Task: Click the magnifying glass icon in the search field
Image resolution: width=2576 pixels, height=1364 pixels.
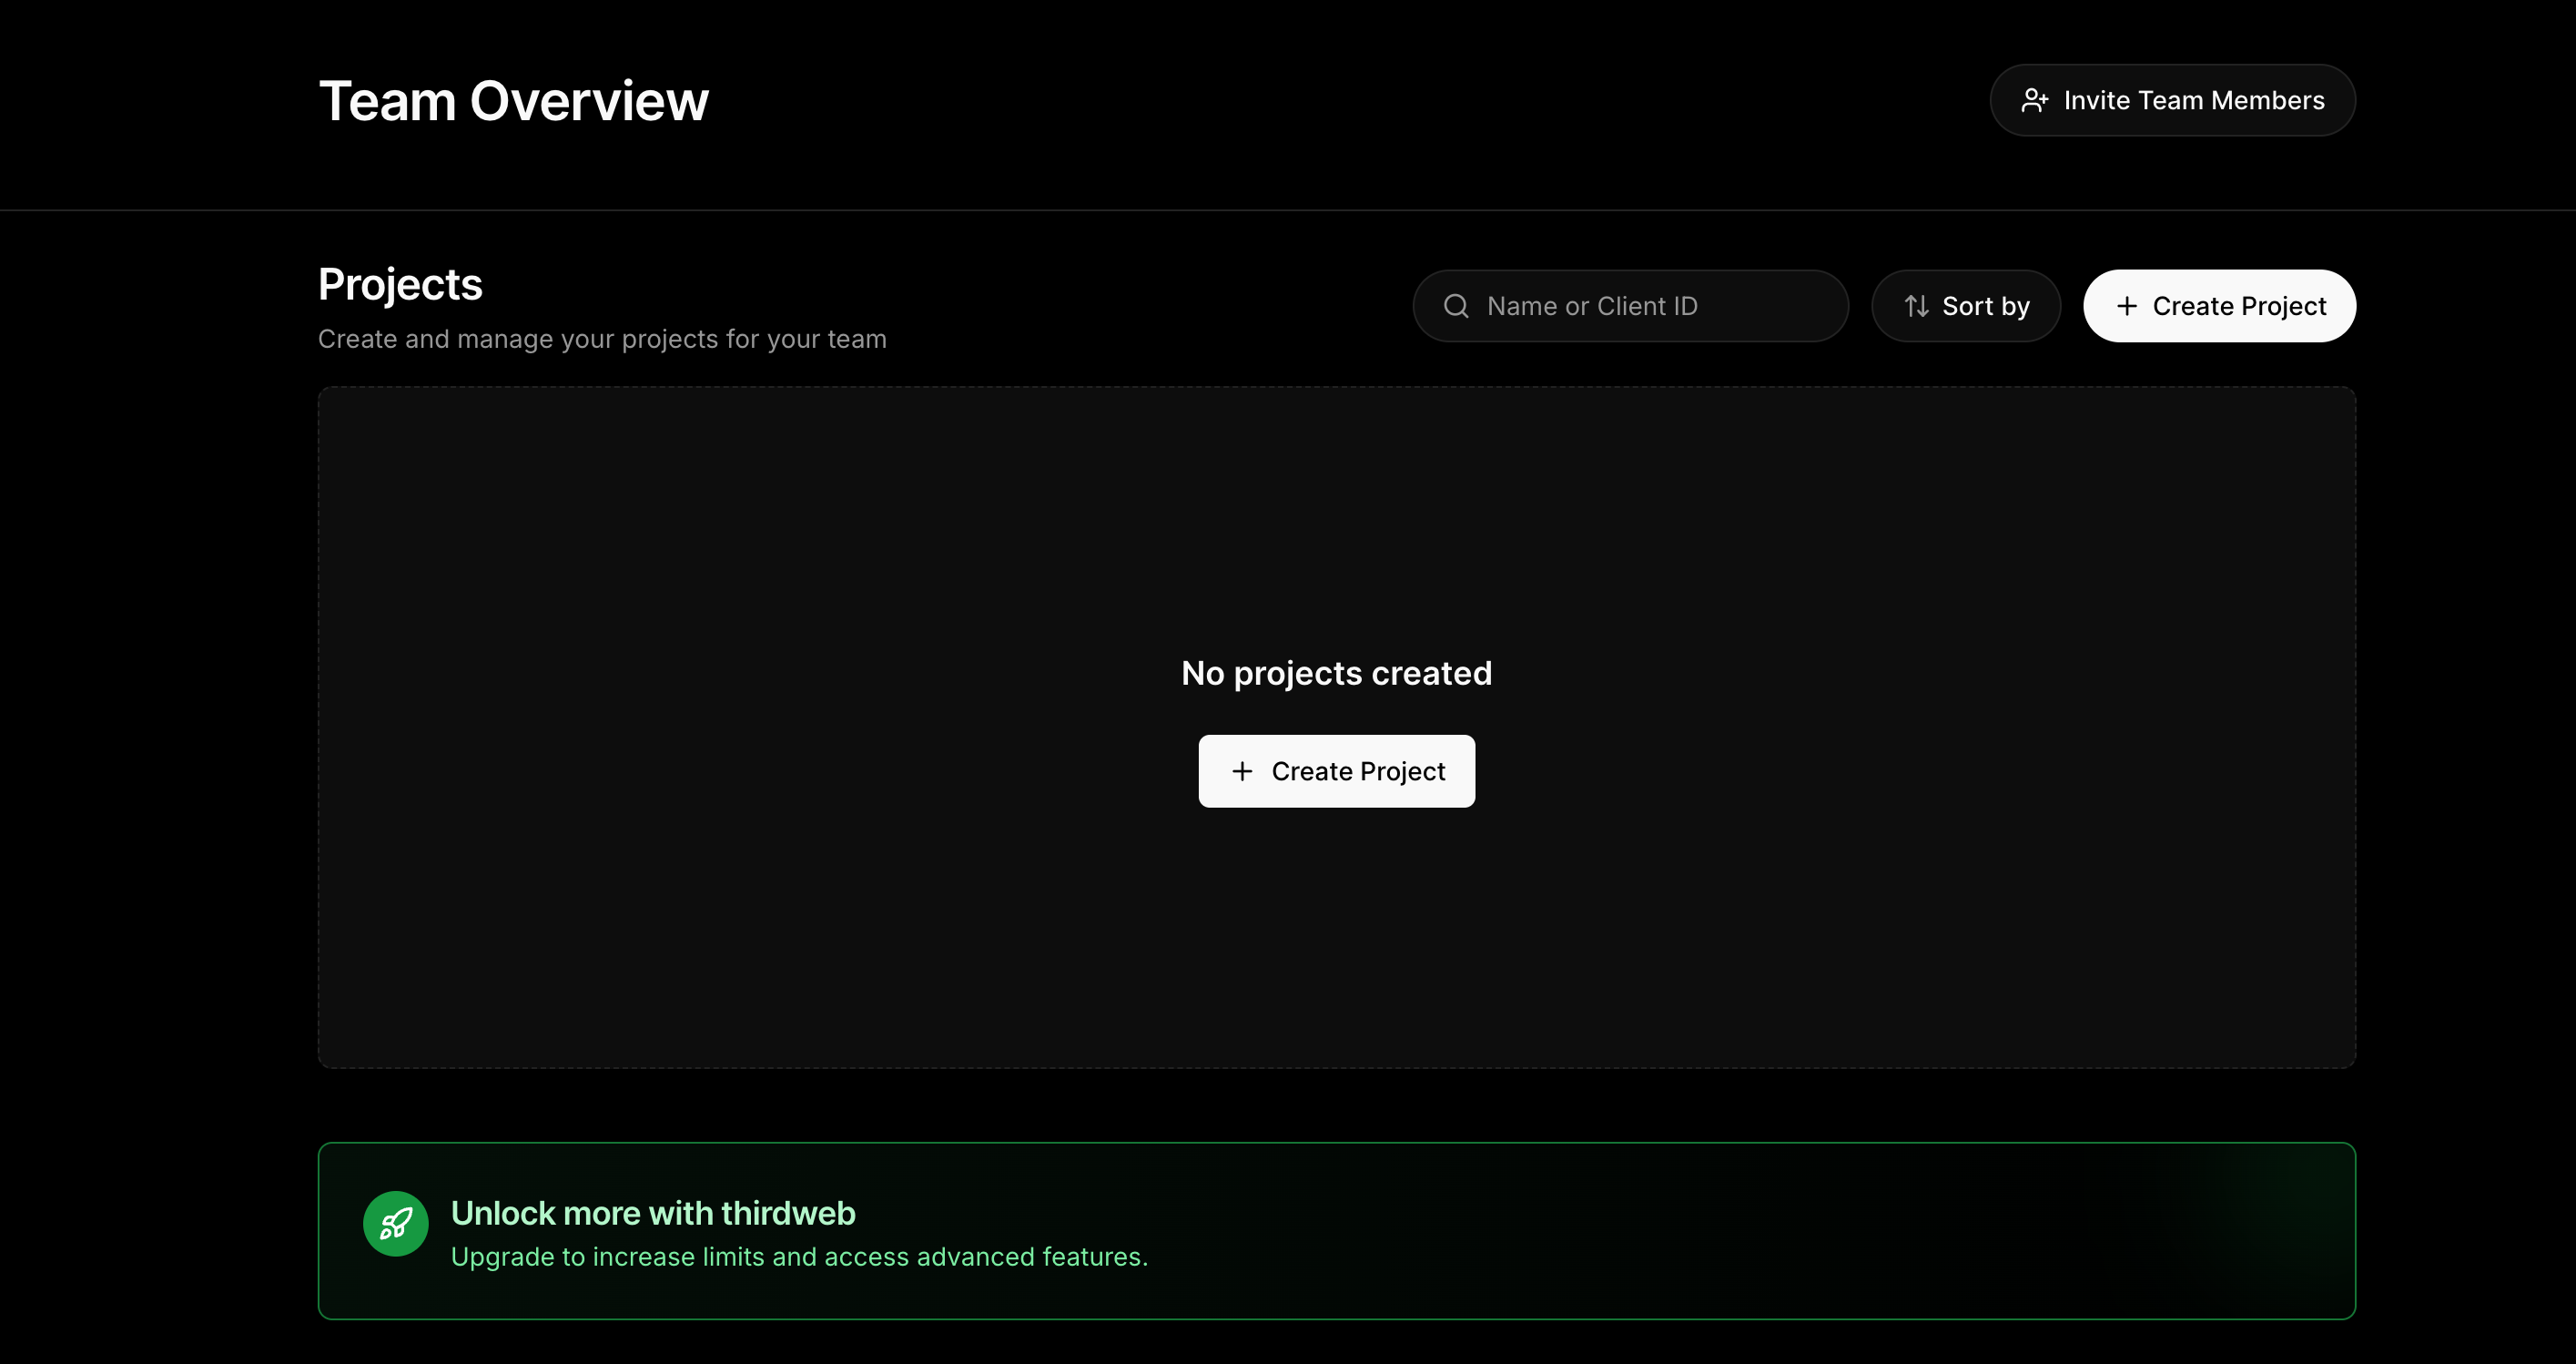Action: tap(1456, 305)
